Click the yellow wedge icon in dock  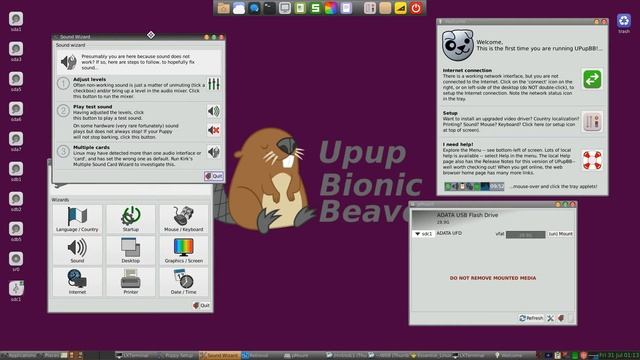[400, 8]
